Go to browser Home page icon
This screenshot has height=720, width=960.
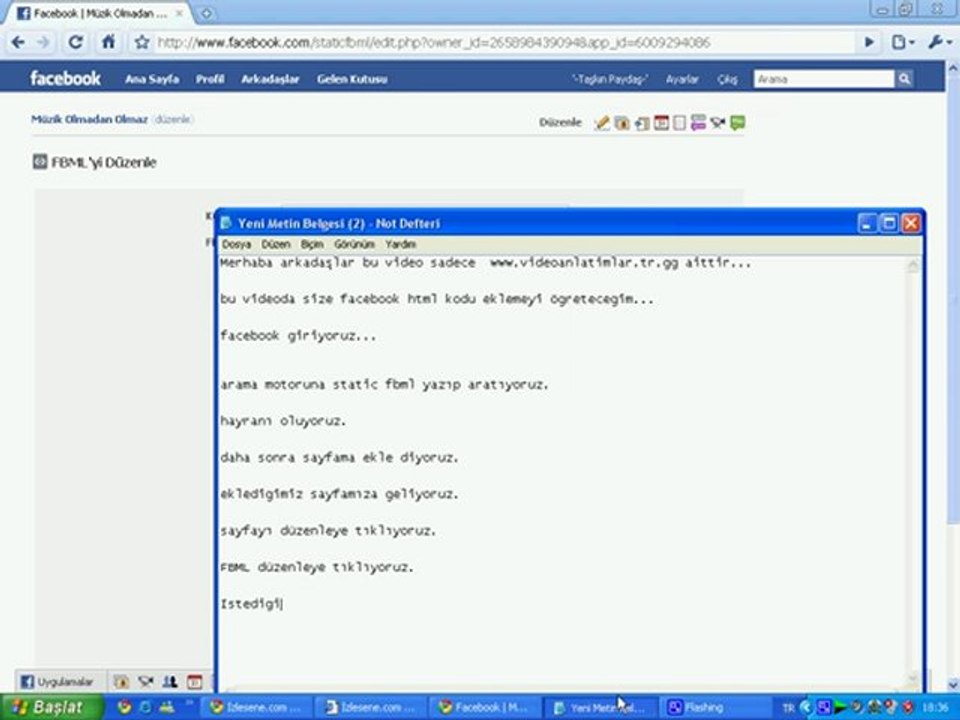point(108,42)
